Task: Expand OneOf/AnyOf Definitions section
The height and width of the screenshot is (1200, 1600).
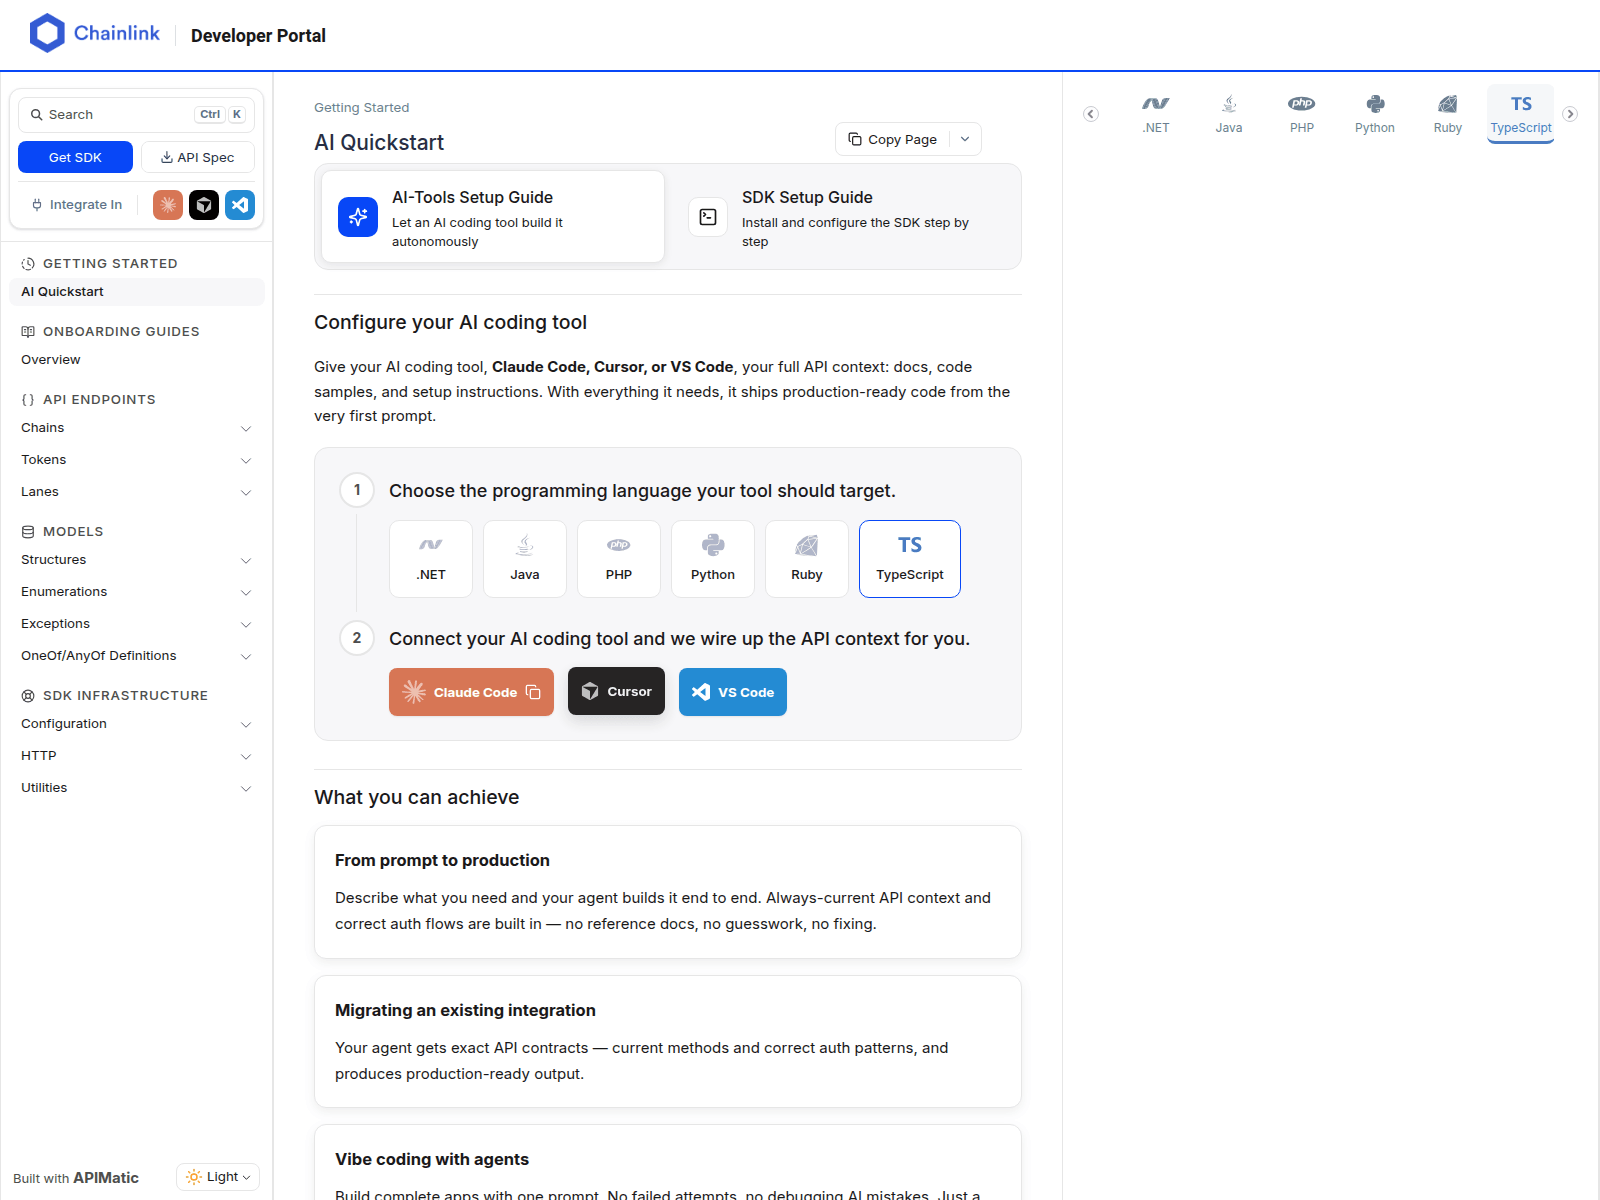Action: click(137, 656)
